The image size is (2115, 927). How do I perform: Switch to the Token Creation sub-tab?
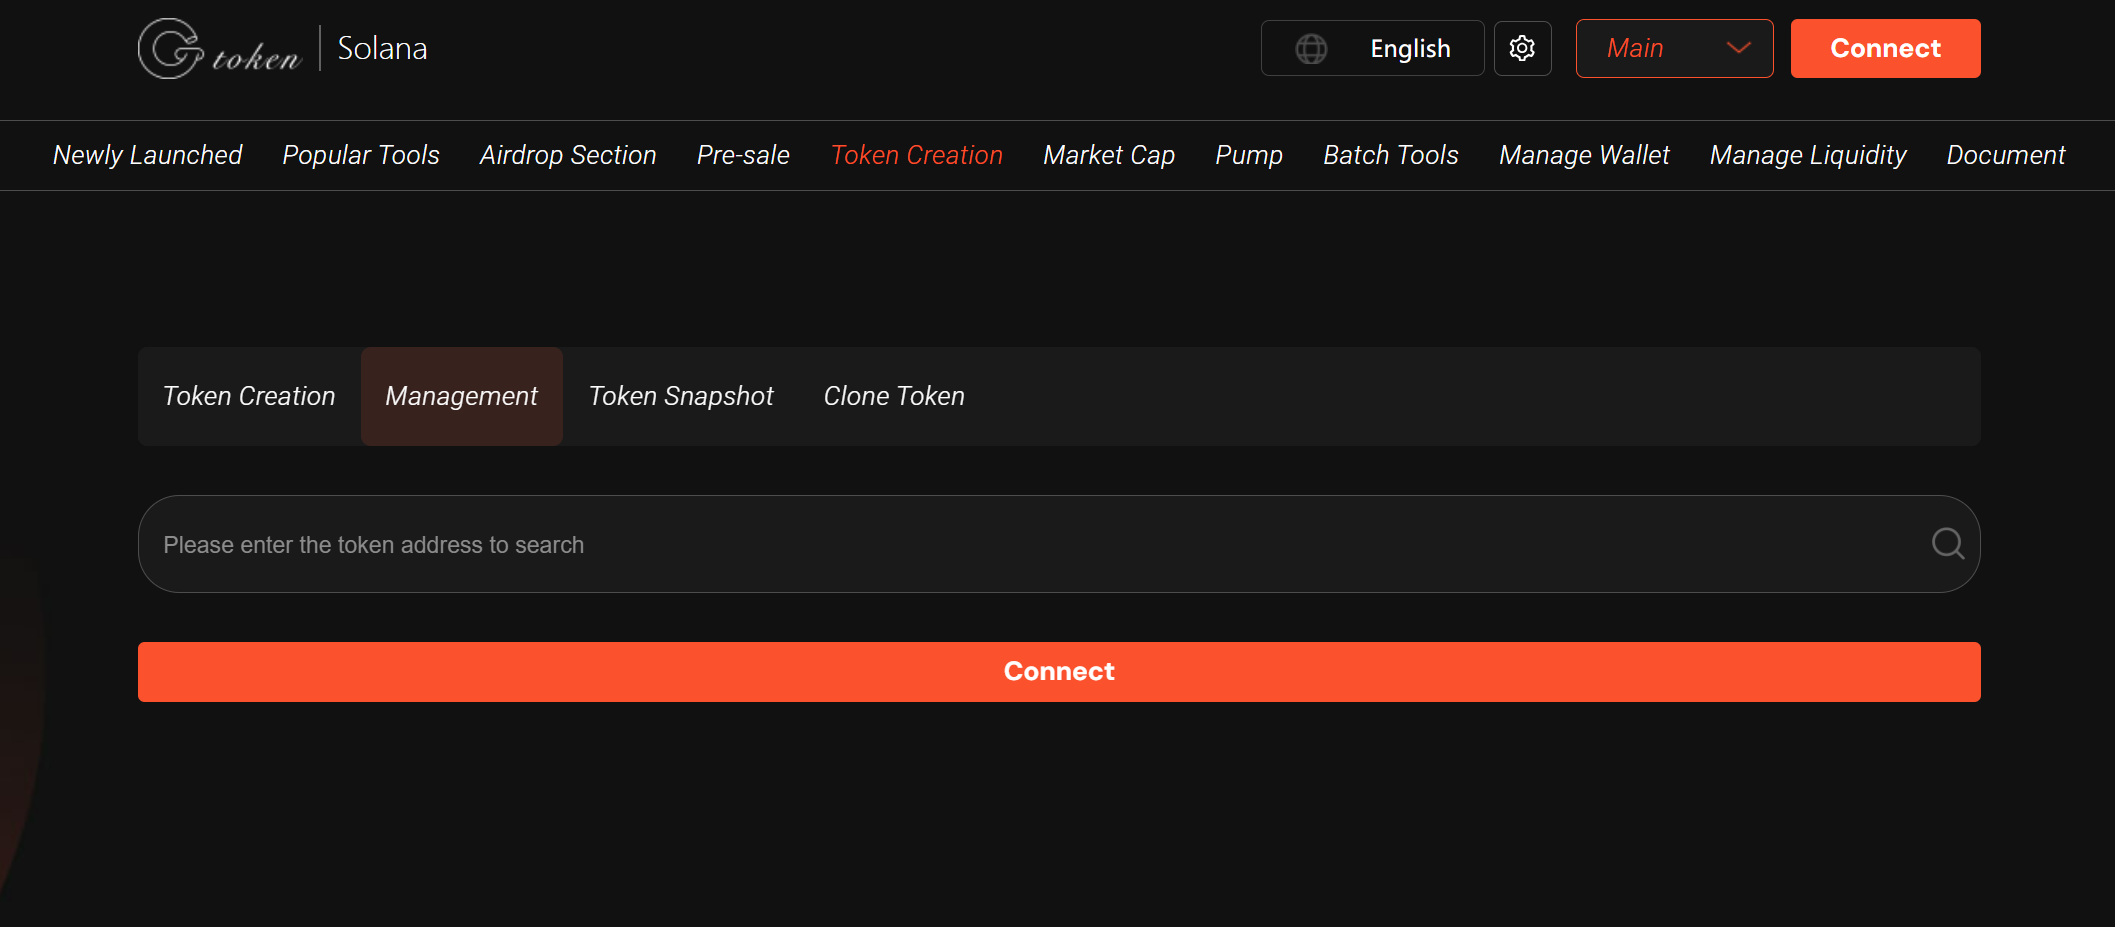tap(249, 397)
